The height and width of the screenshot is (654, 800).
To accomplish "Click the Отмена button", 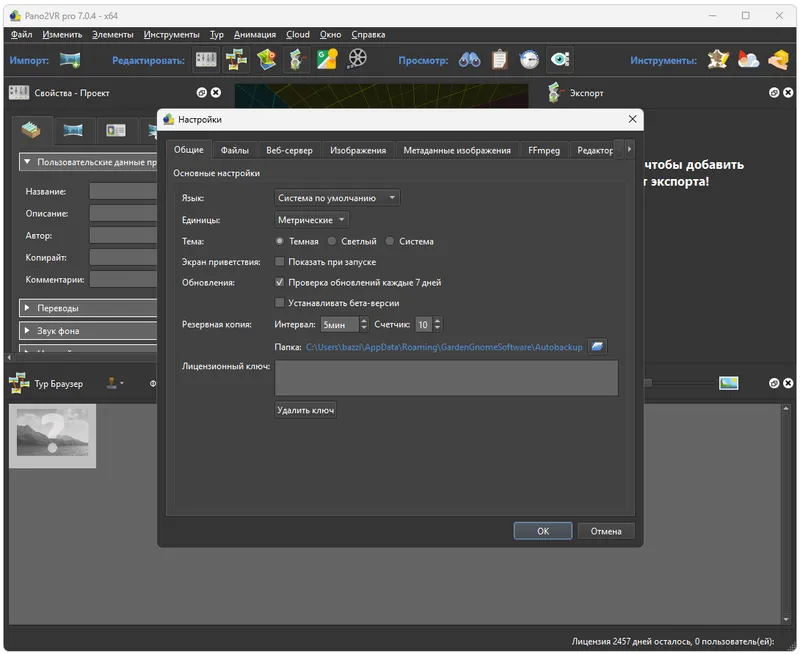I will (606, 531).
